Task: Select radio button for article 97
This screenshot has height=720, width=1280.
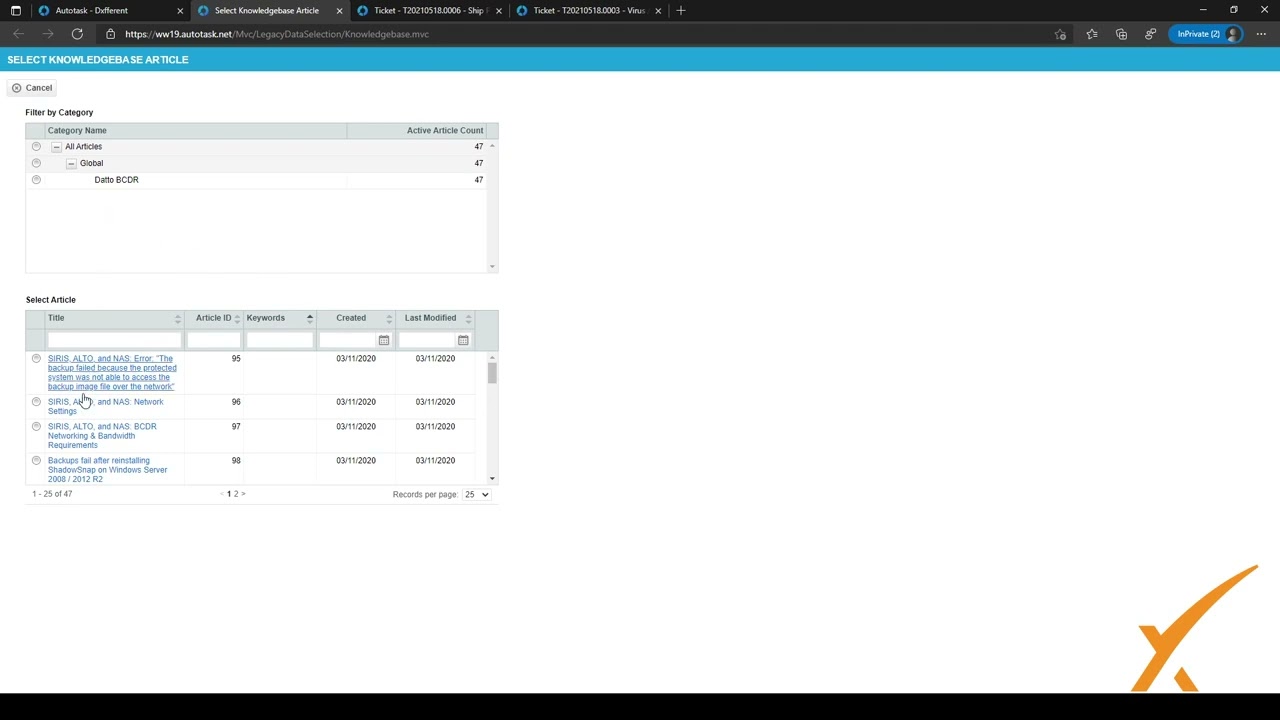Action: tap(36, 427)
